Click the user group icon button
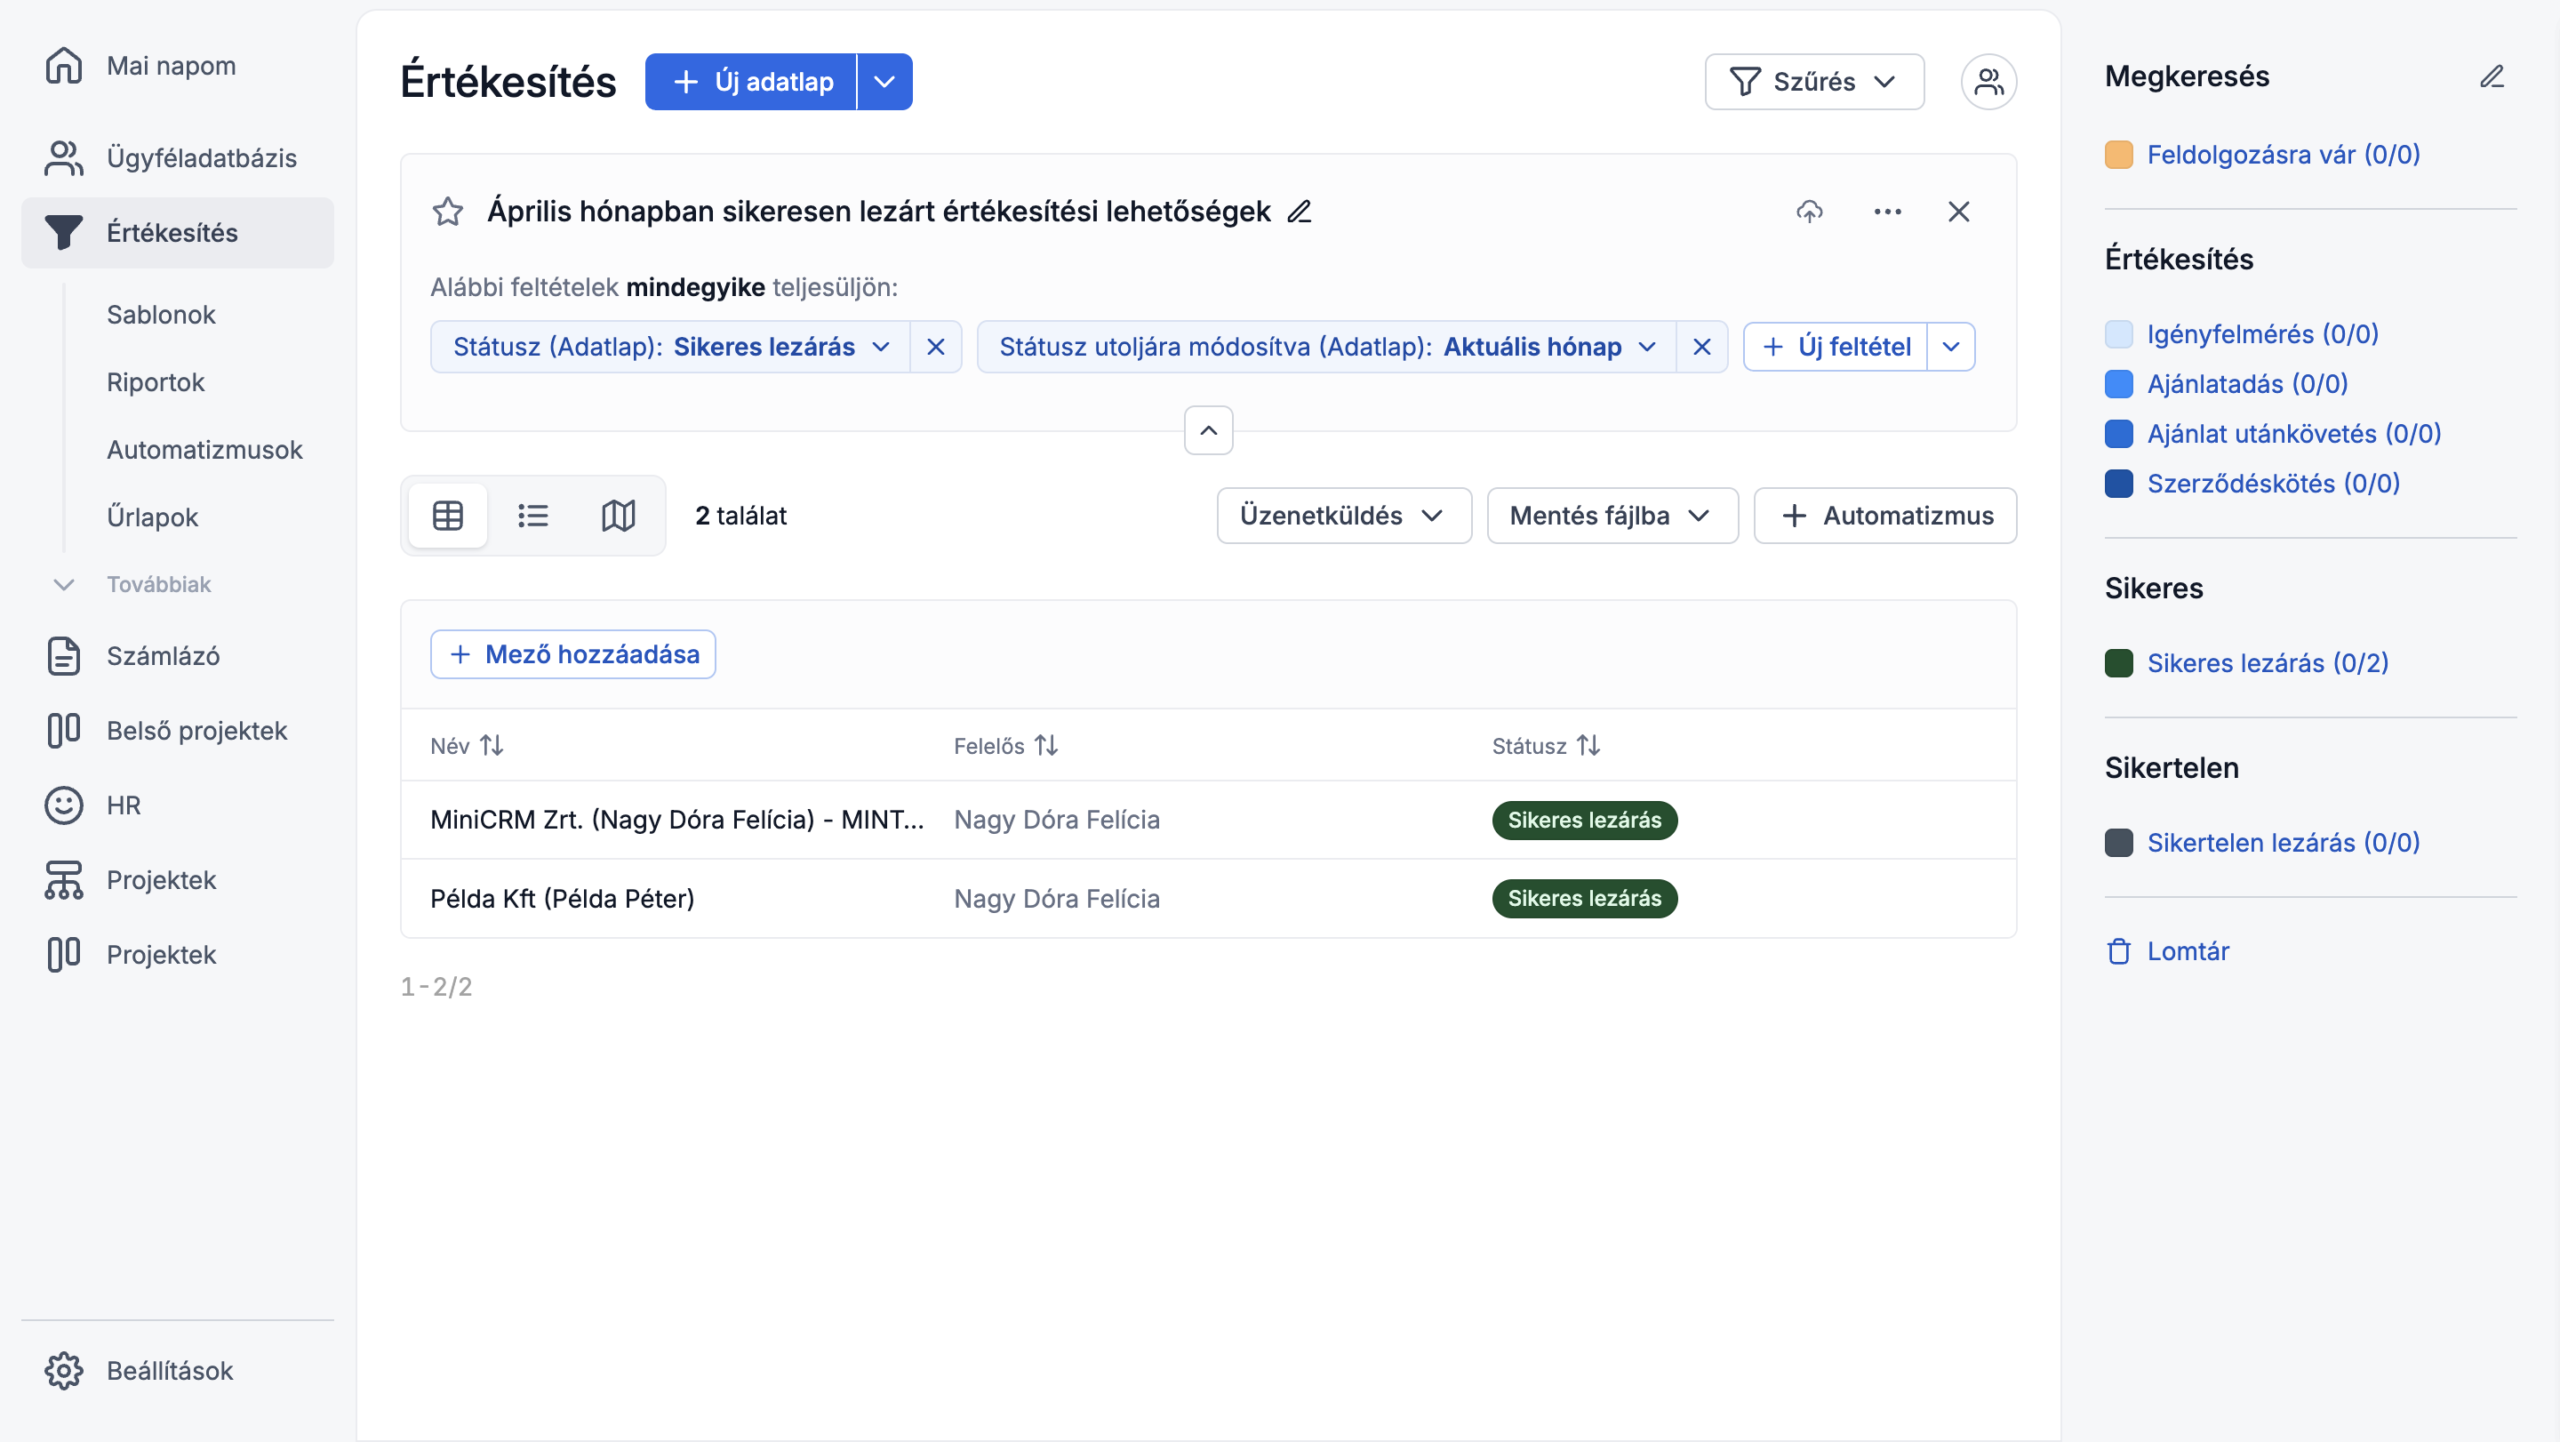Image resolution: width=2560 pixels, height=1442 pixels. point(1988,82)
